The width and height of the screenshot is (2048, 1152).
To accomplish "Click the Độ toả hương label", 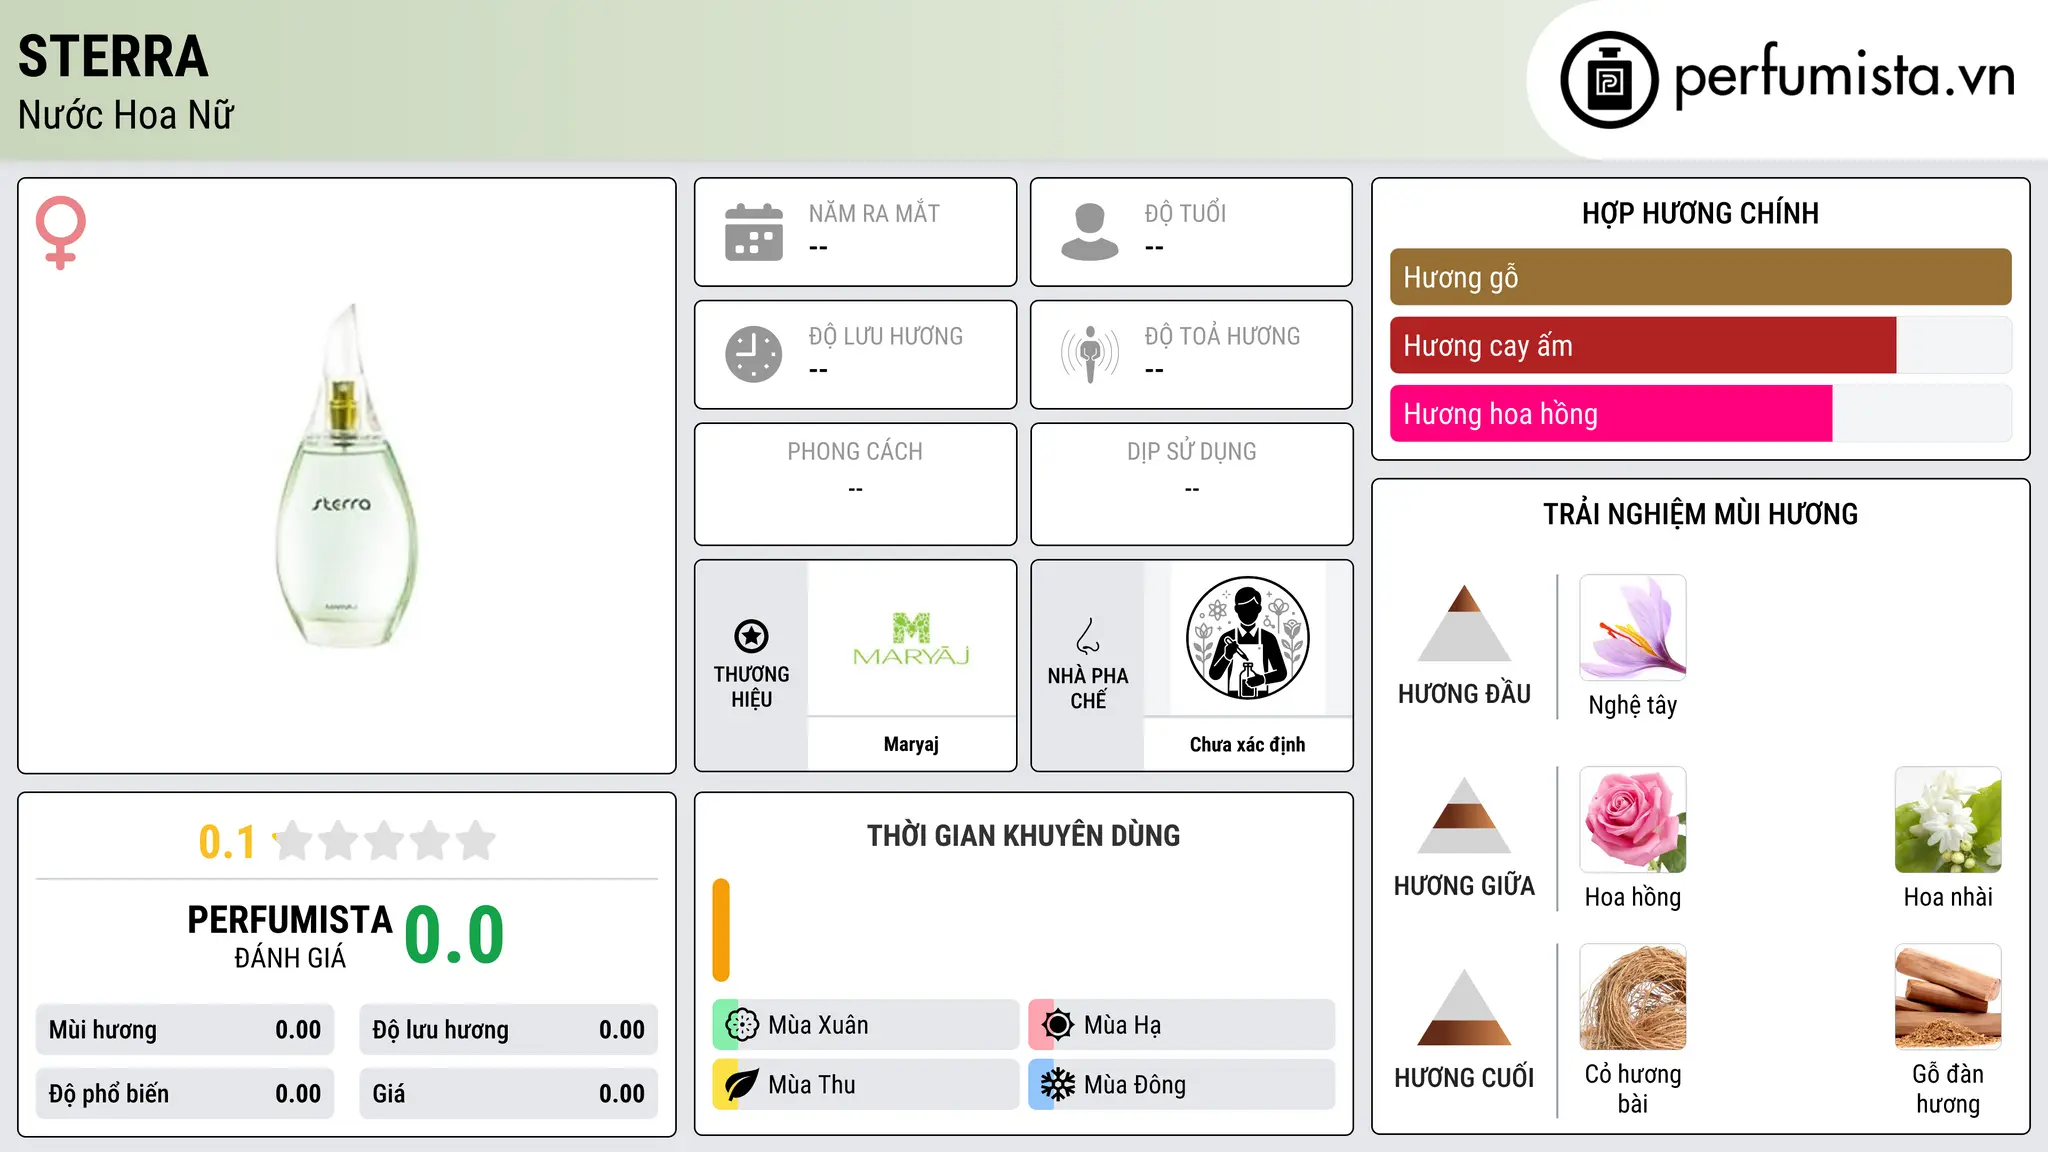I will coord(1222,336).
